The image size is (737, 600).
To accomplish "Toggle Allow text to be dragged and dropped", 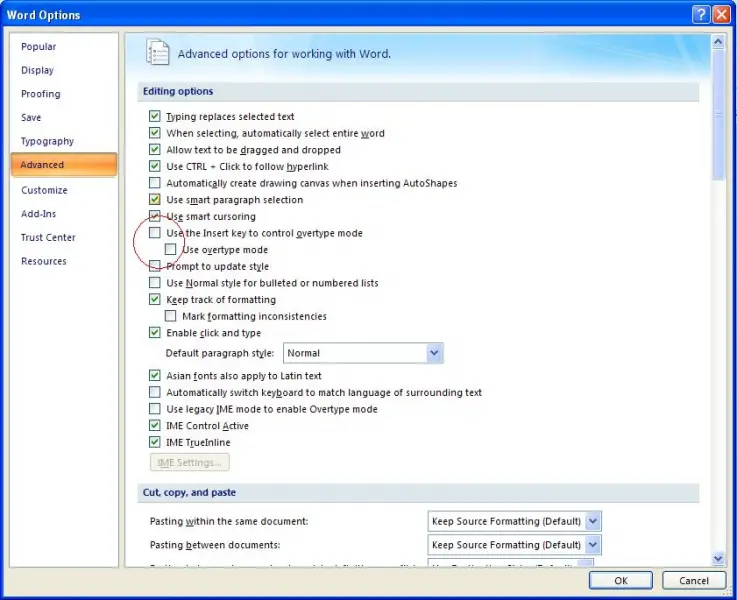I will 155,149.
